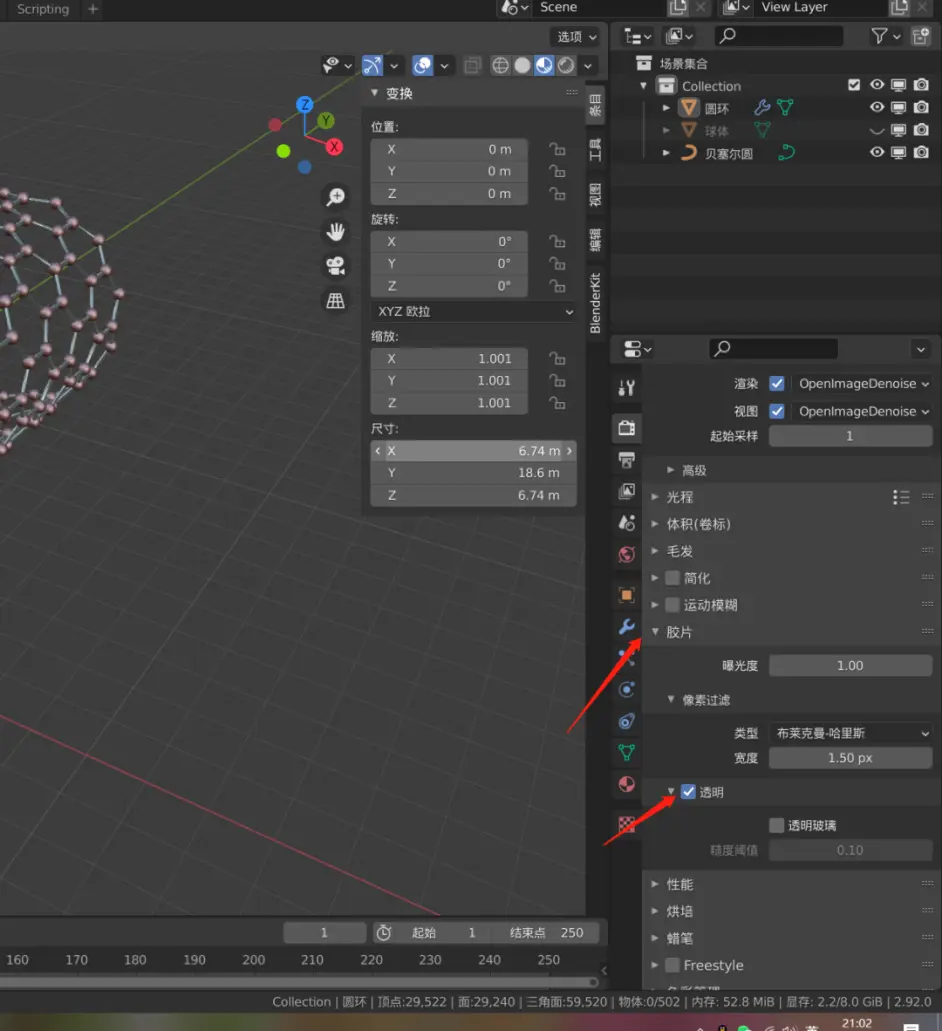This screenshot has height=1031, width=942.
Task: Open the Tool properties tab icon
Action: pyautogui.click(x=626, y=388)
